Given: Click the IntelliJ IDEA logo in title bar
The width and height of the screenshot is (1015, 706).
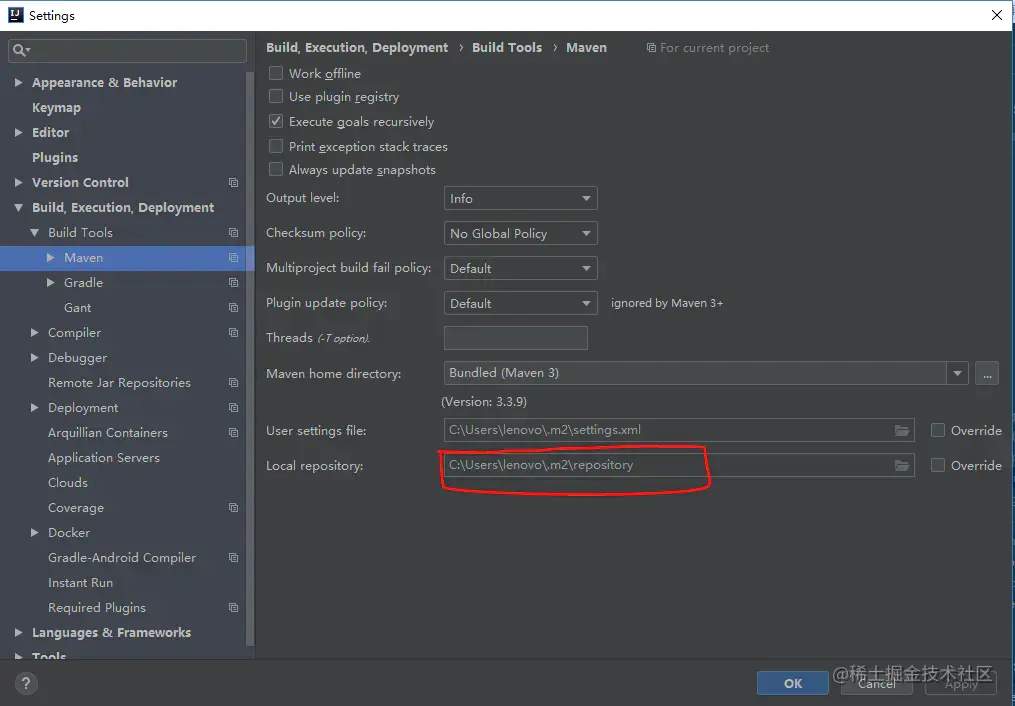Looking at the screenshot, I should pos(16,15).
